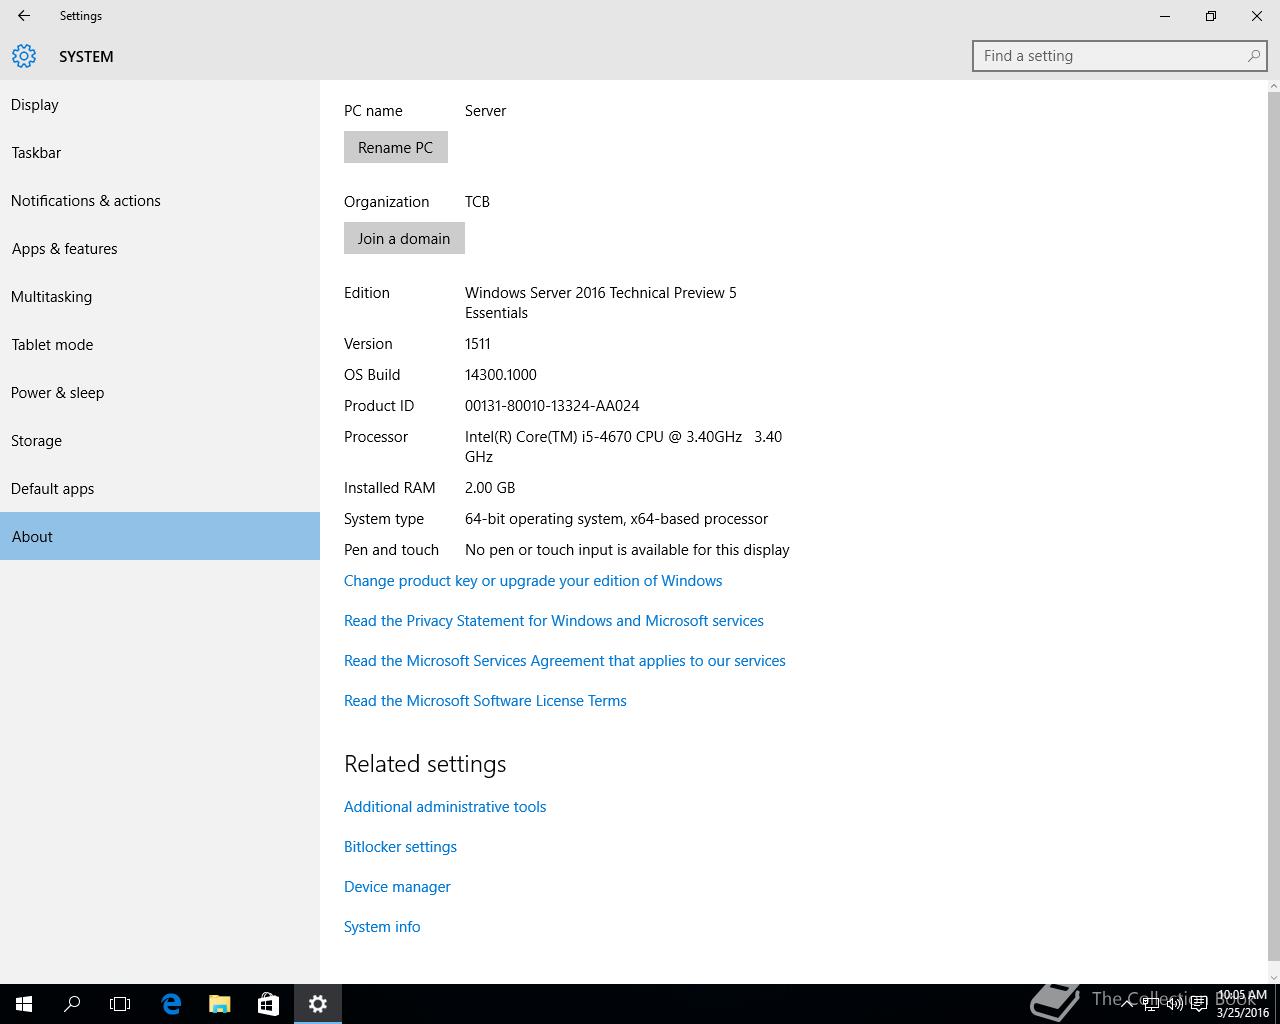Image resolution: width=1280 pixels, height=1024 pixels.
Task: Open the Action Center notifications icon
Action: pyautogui.click(x=1199, y=1004)
